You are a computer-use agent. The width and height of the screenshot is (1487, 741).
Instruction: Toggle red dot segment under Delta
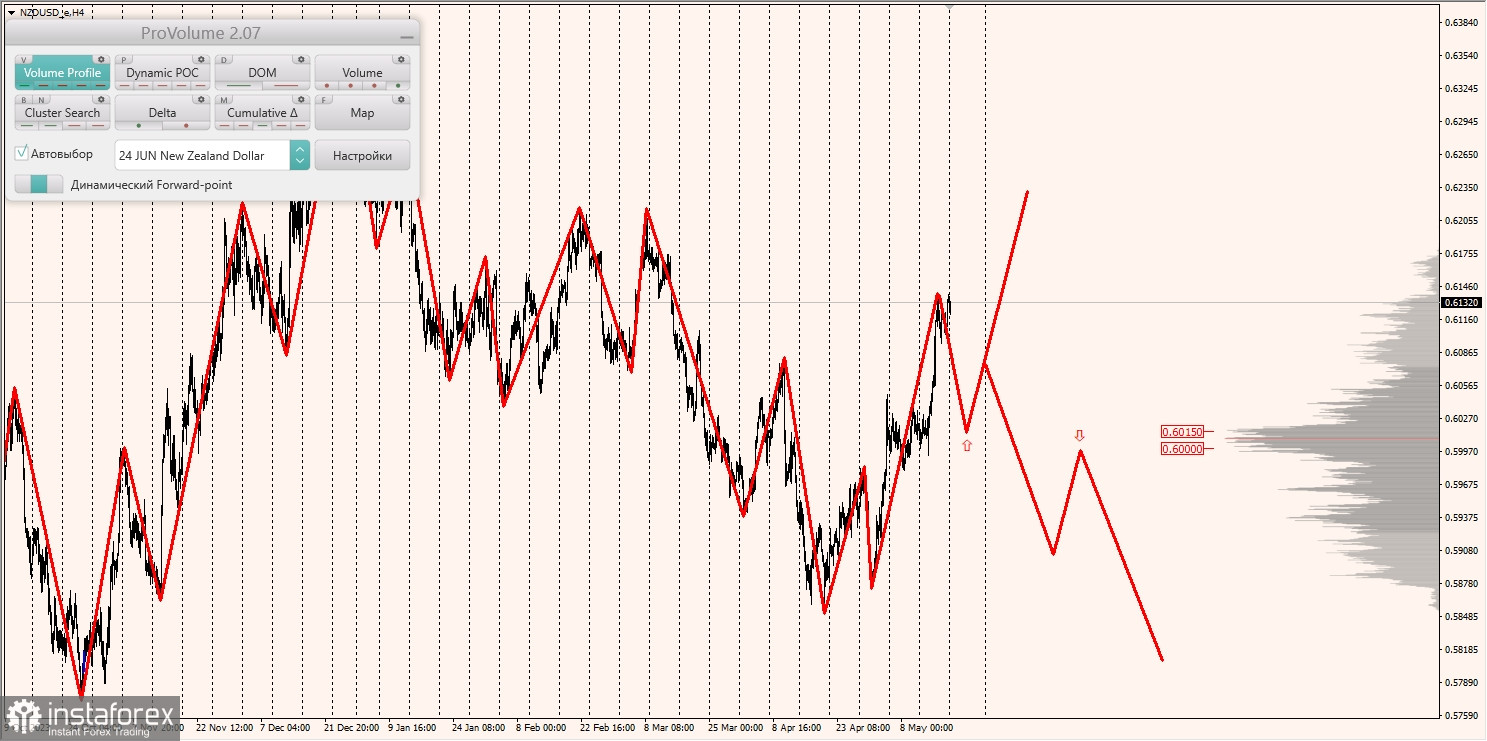[x=186, y=125]
